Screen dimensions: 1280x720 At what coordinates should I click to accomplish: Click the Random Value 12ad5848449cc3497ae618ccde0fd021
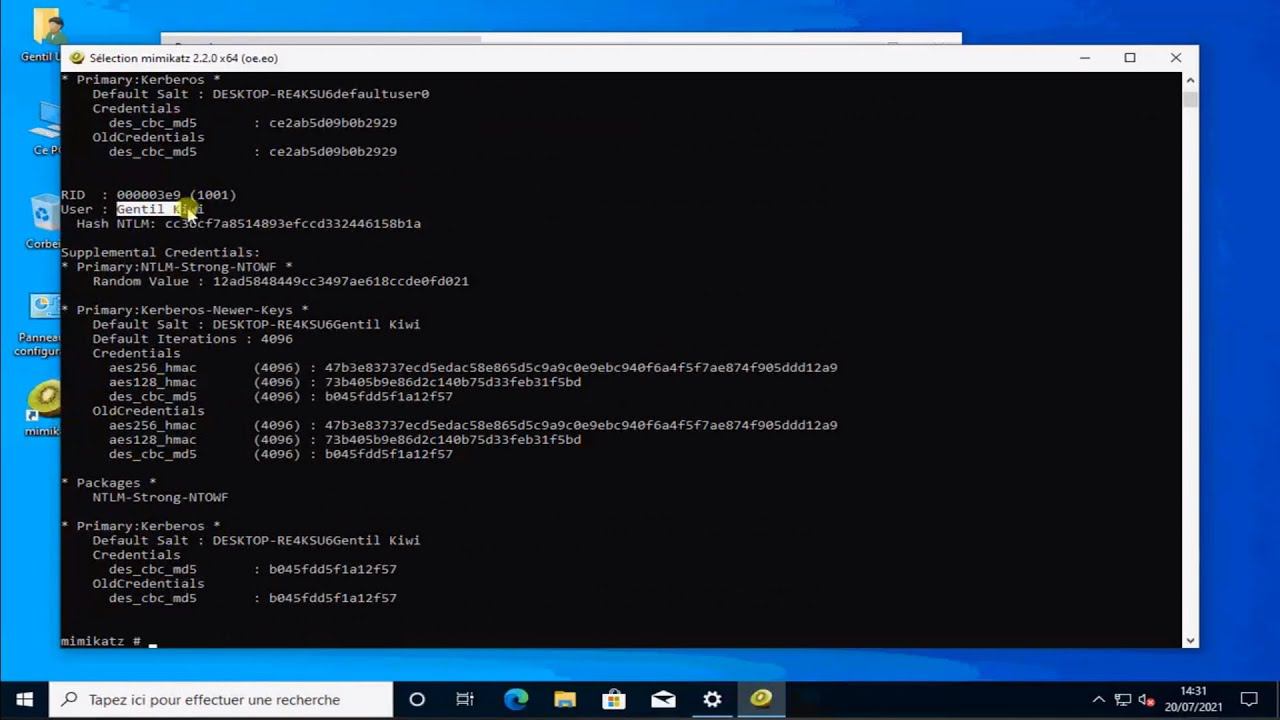click(x=341, y=282)
